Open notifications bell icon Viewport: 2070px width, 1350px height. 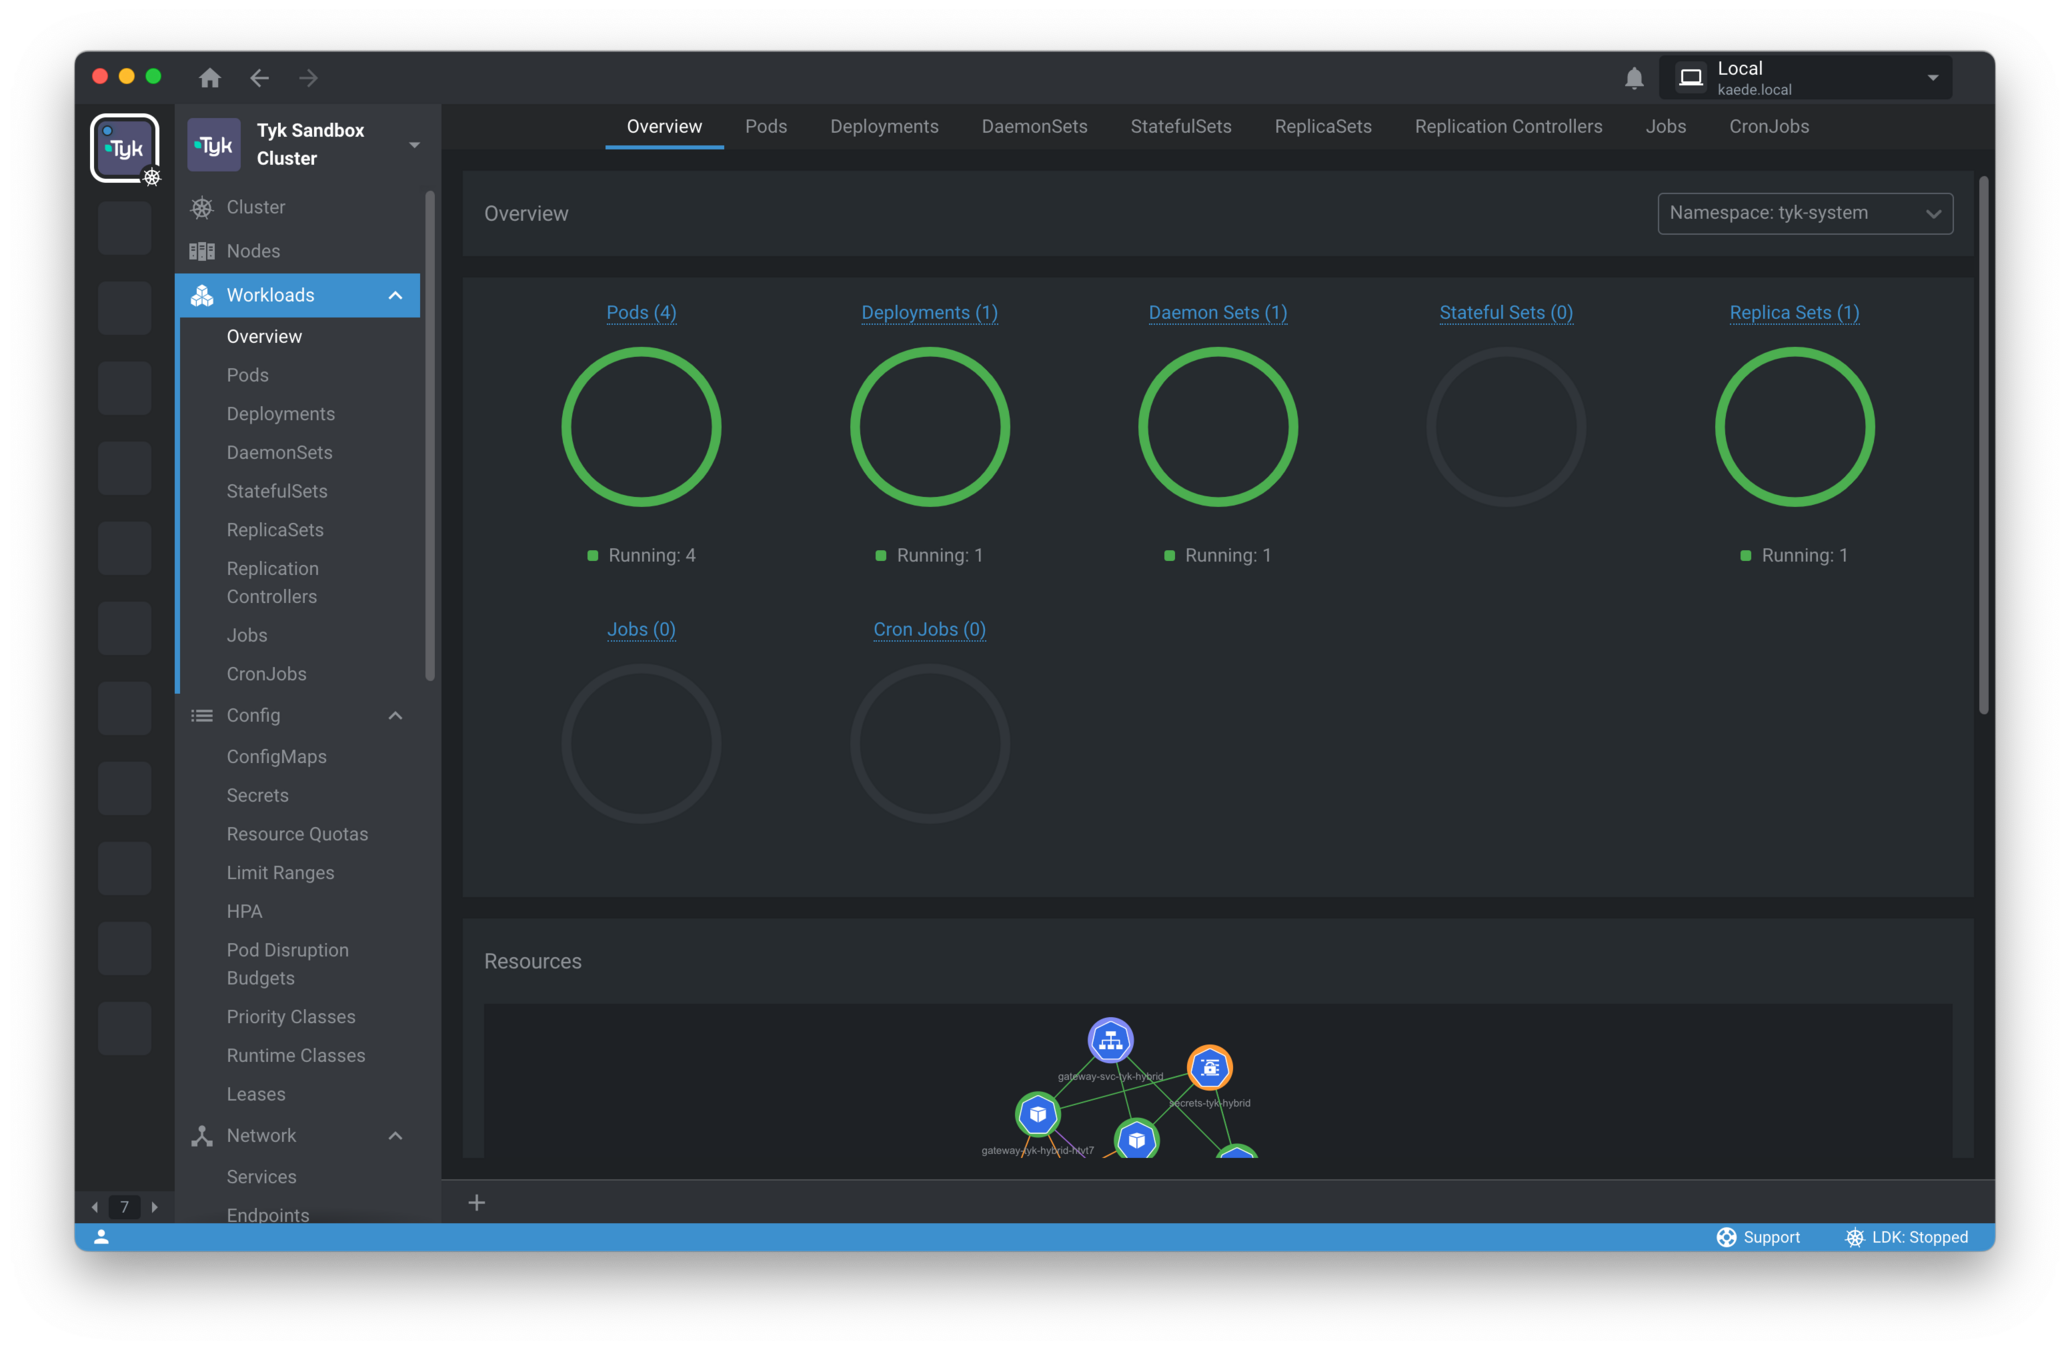click(1634, 78)
